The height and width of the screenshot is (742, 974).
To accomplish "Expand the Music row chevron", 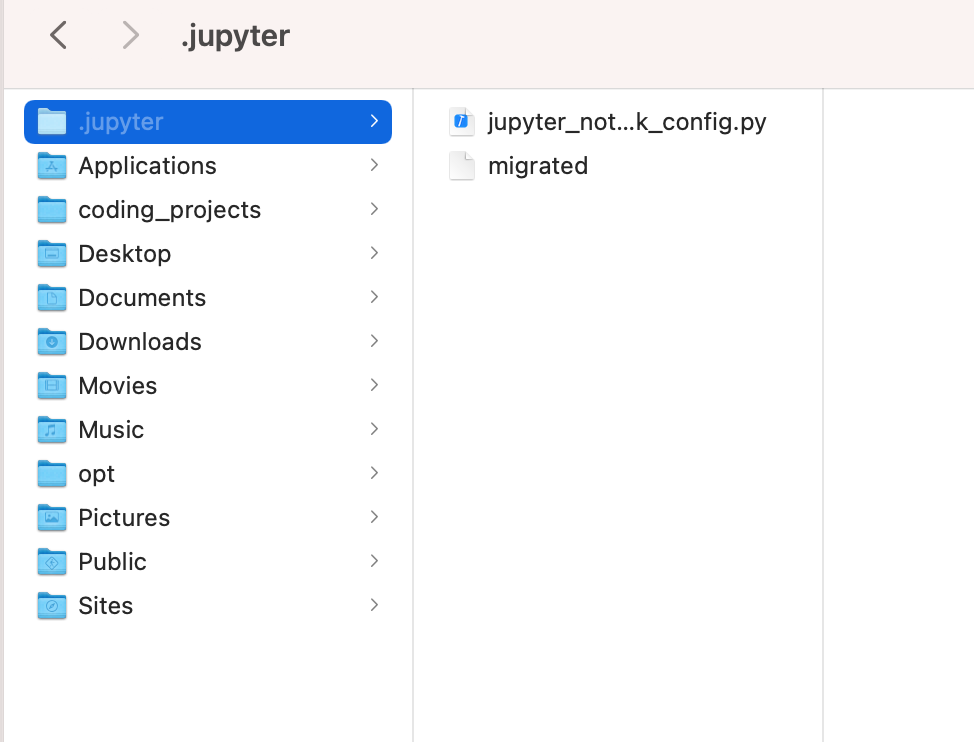I will point(374,429).
